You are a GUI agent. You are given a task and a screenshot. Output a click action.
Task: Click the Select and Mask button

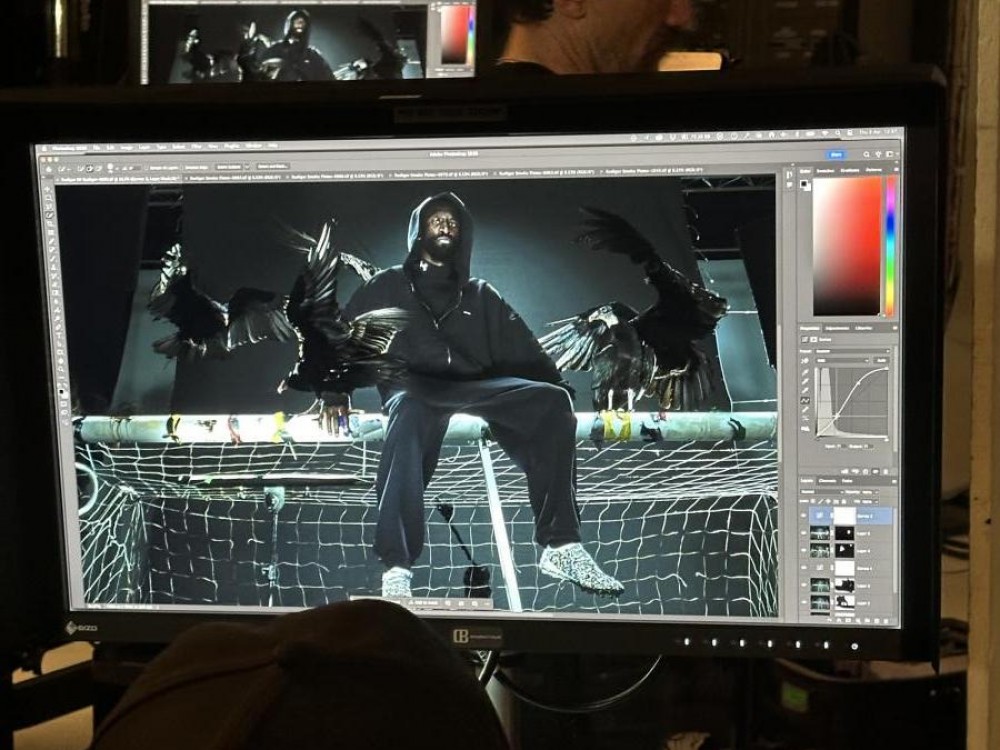click(x=272, y=166)
